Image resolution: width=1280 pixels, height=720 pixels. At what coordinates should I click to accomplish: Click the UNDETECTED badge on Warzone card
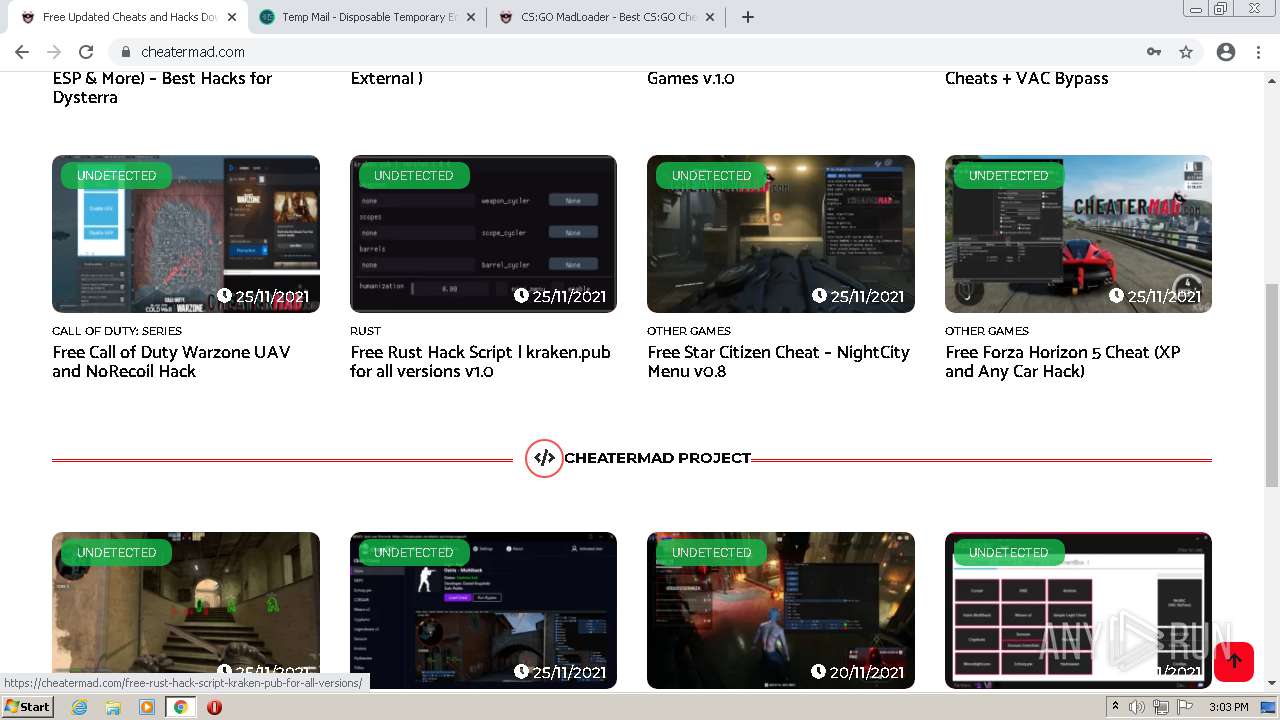tap(116, 175)
